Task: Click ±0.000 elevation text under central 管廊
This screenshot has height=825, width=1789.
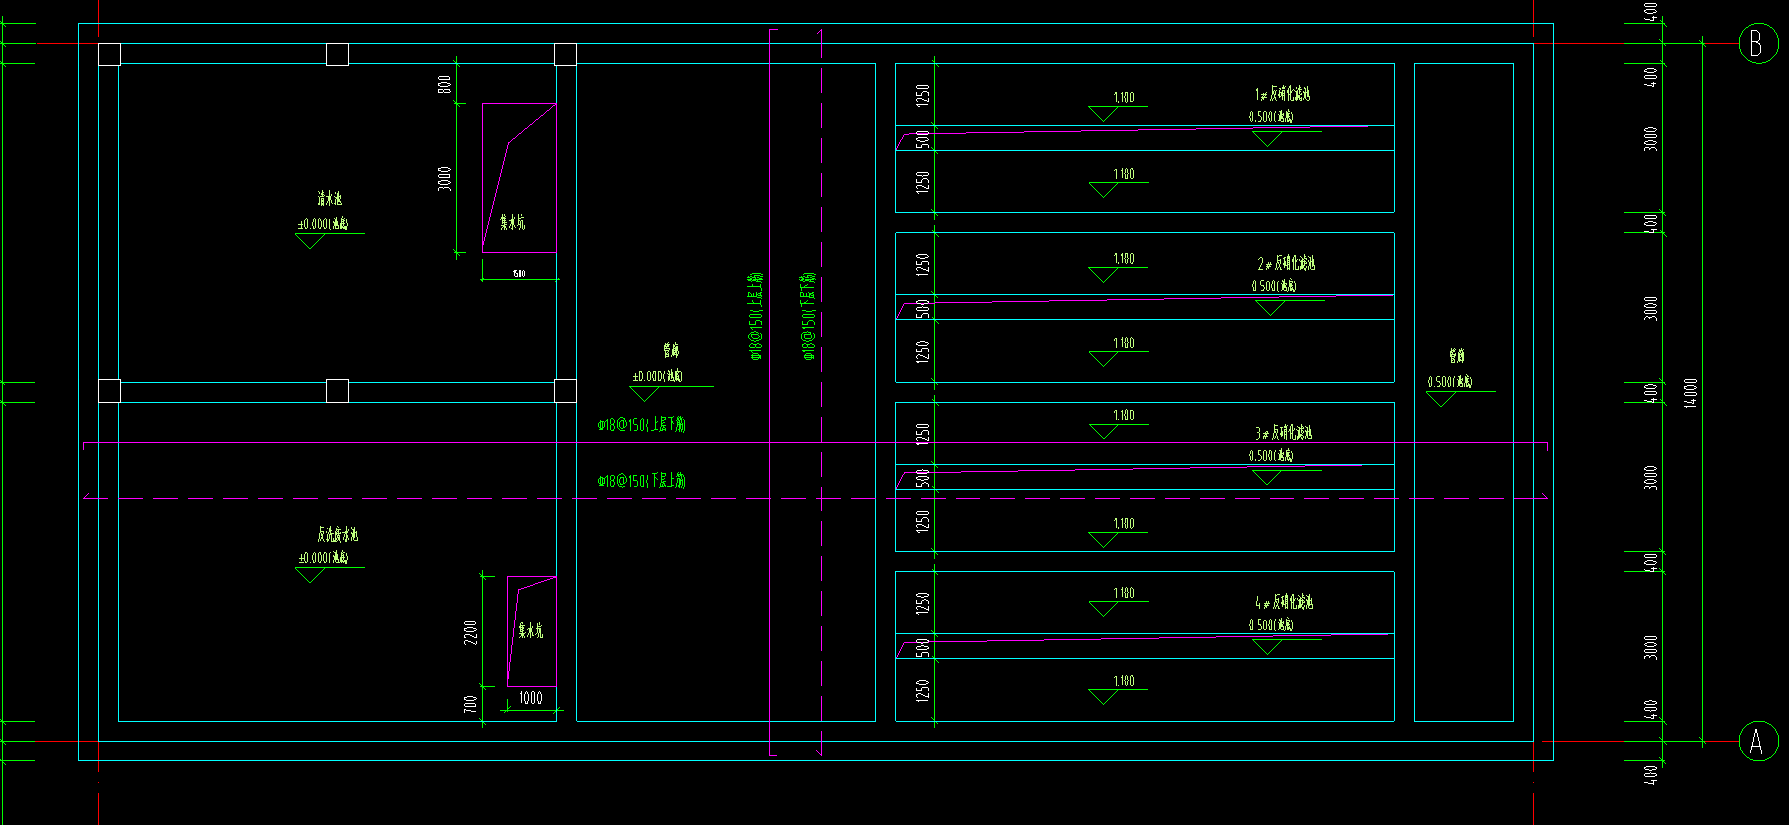Action: [x=658, y=376]
